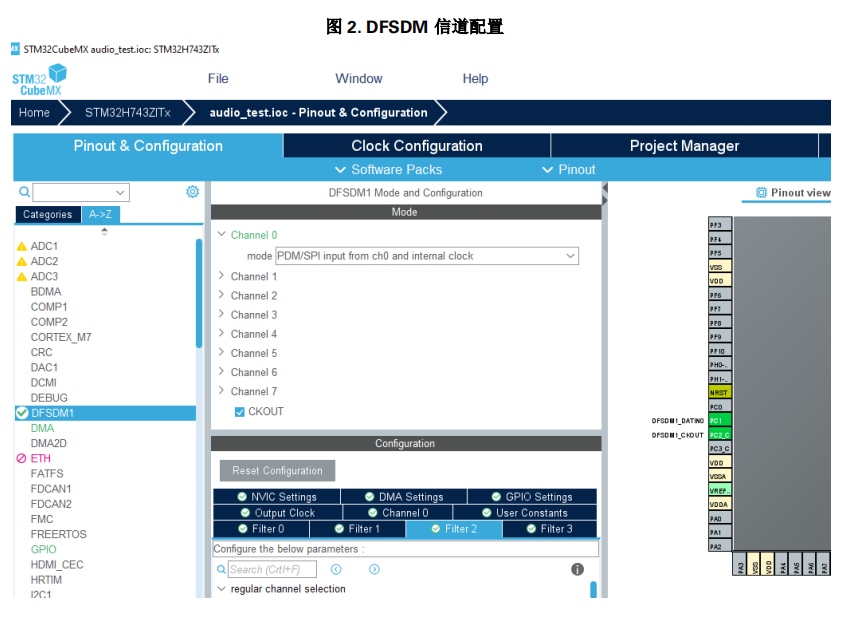Open the Channel 0 configuration tab
The image size is (854, 622).
click(x=398, y=513)
